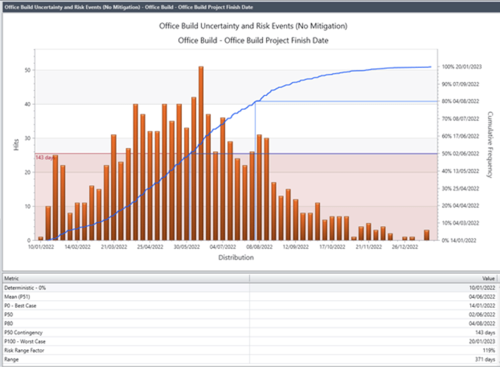This screenshot has width=500, height=367.
Task: Click the 119% risk range factor value
Action: [489, 351]
